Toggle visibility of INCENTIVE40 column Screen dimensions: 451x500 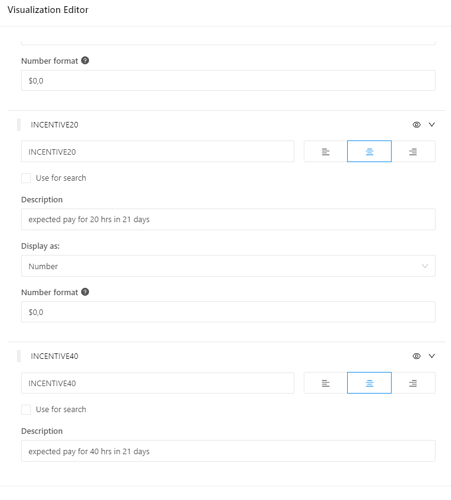coord(416,356)
